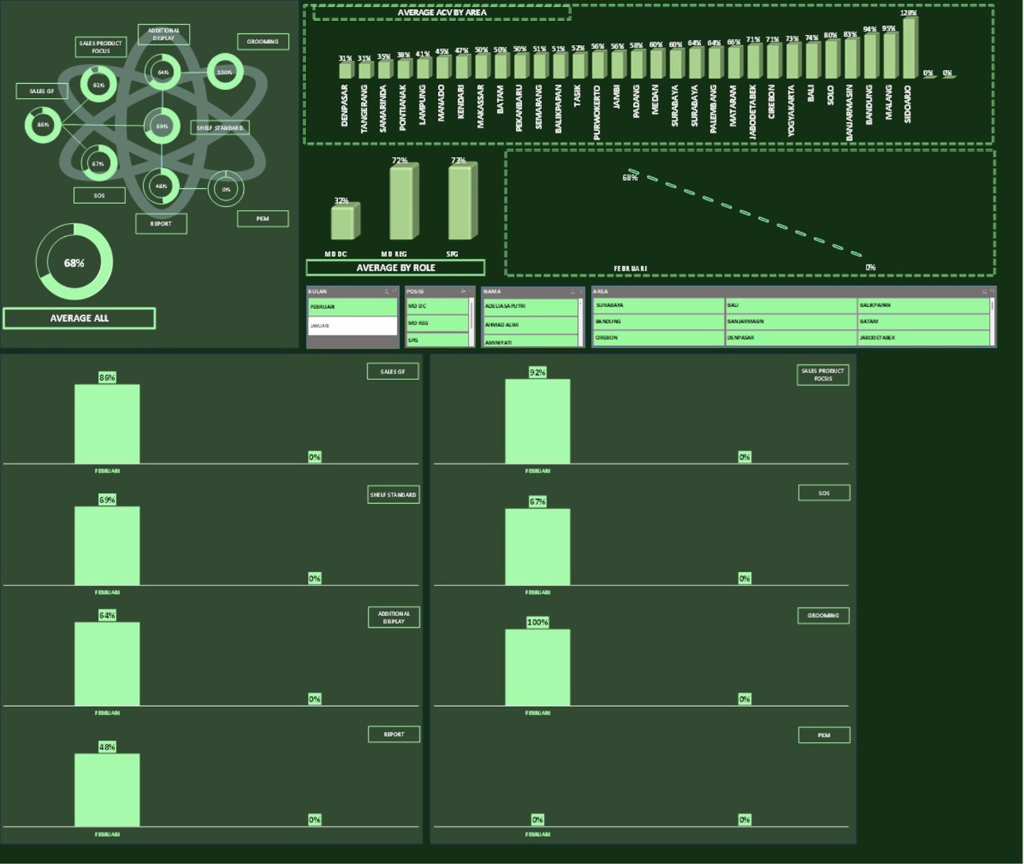Click the AVERAGE ACV BY AREA title

[442, 12]
